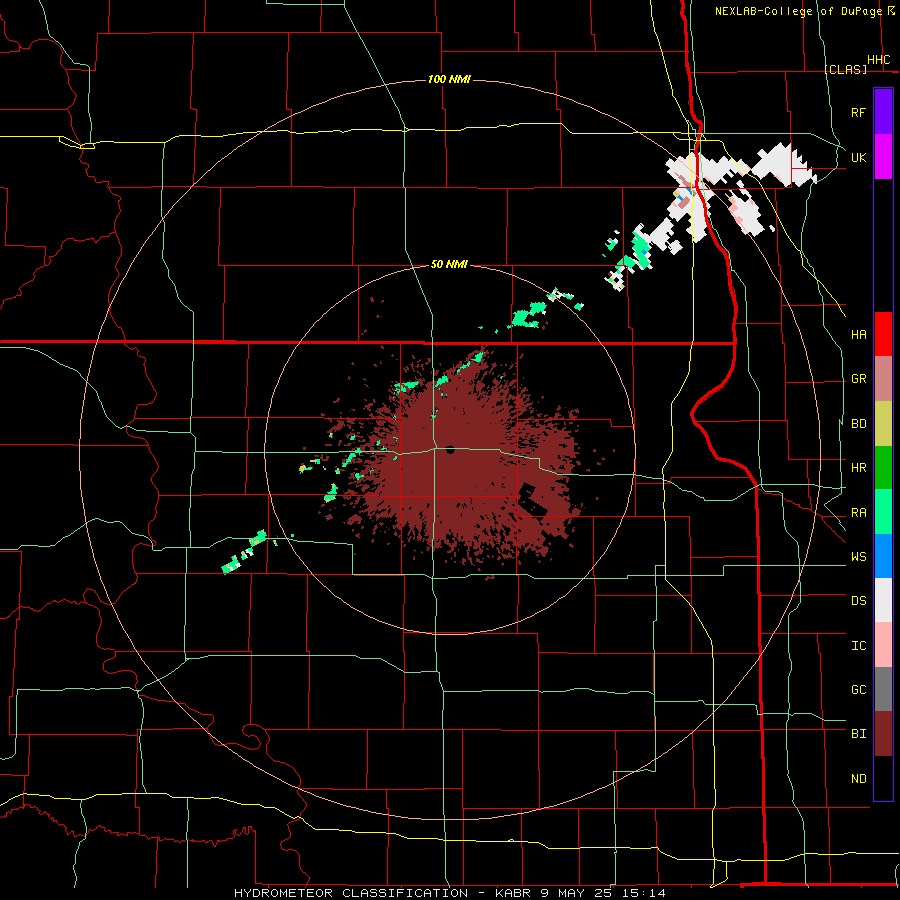The image size is (900, 900).
Task: Click the WS blue legend swatch
Action: (x=883, y=556)
